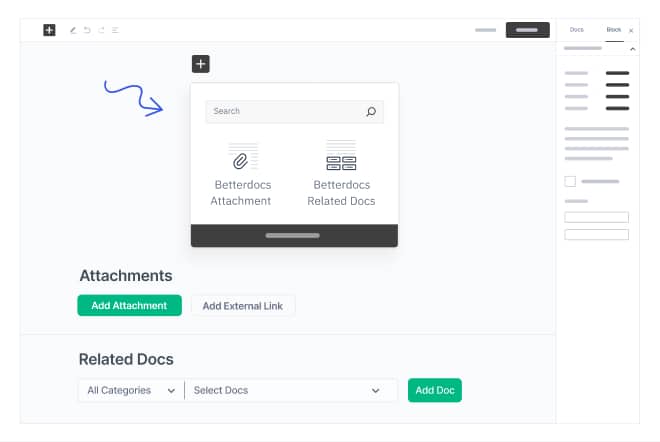Image resolution: width=660 pixels, height=442 pixels.
Task: Click the redo arrow icon
Action: (101, 30)
